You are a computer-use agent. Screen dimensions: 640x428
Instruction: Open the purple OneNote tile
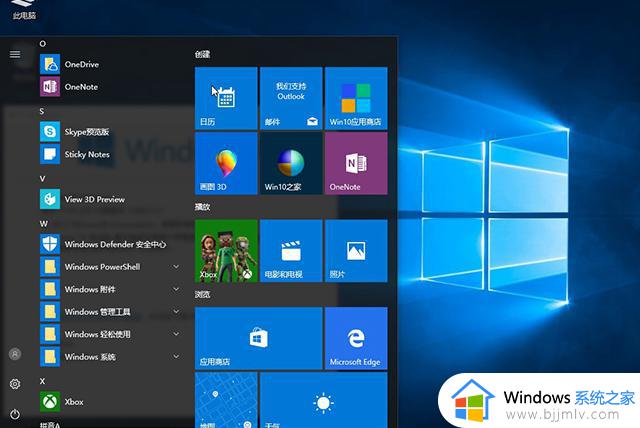click(x=356, y=163)
